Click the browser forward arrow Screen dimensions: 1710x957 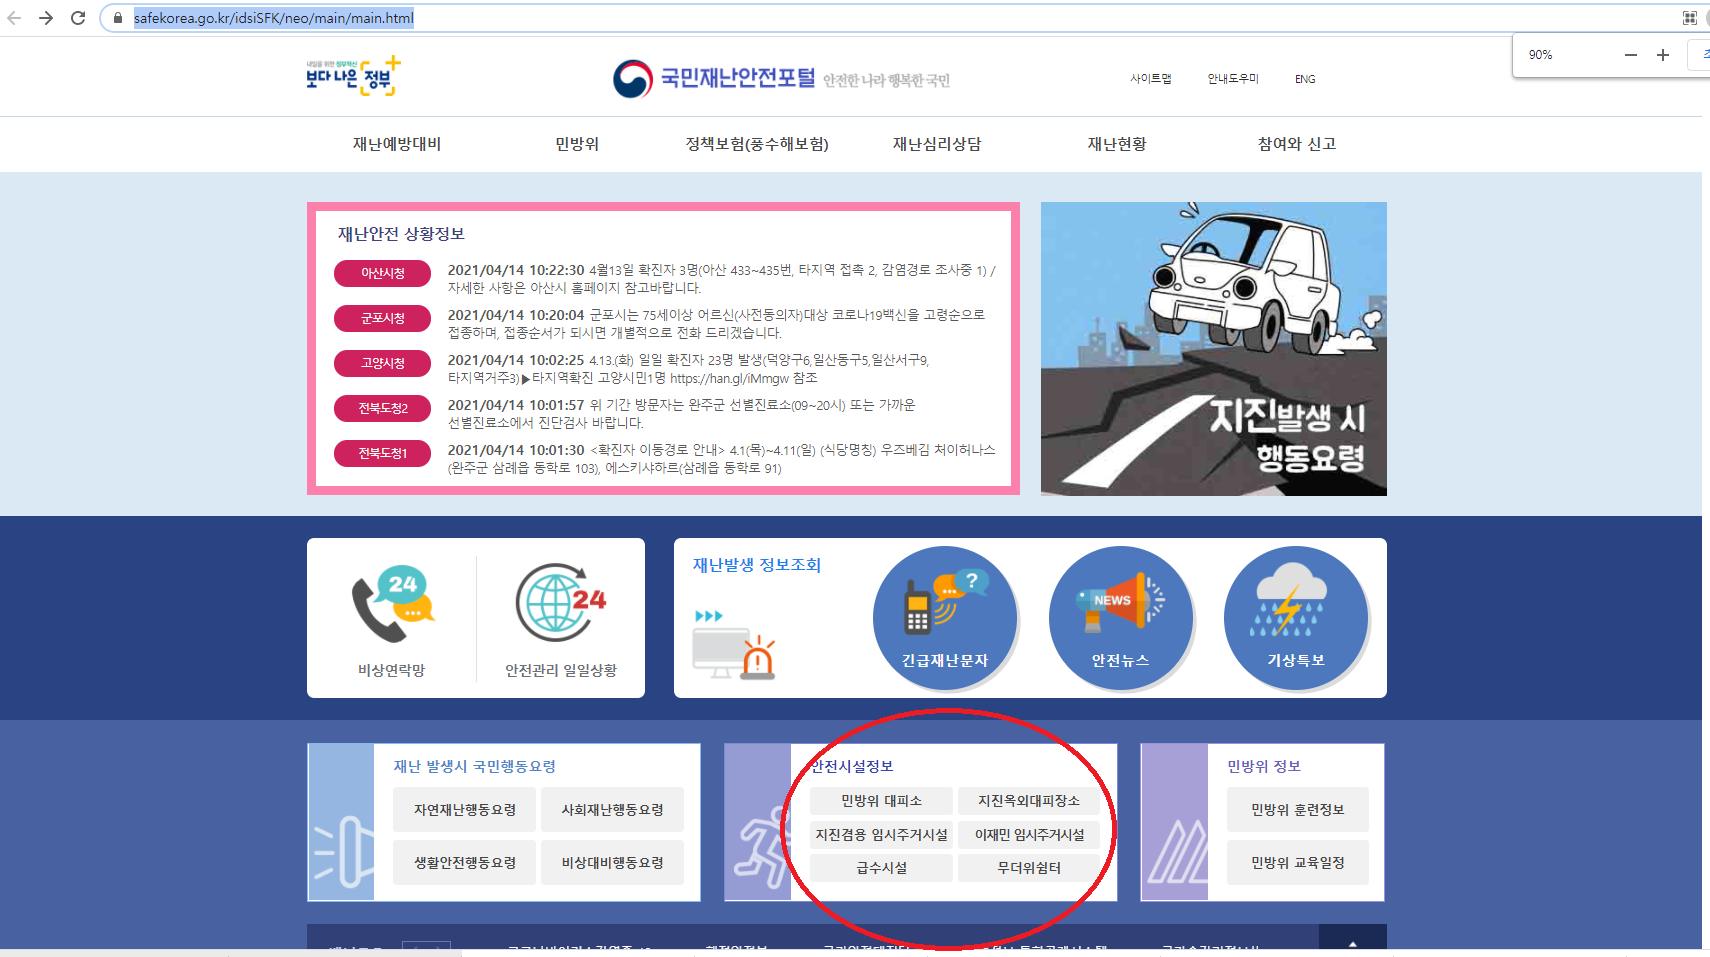(x=46, y=18)
